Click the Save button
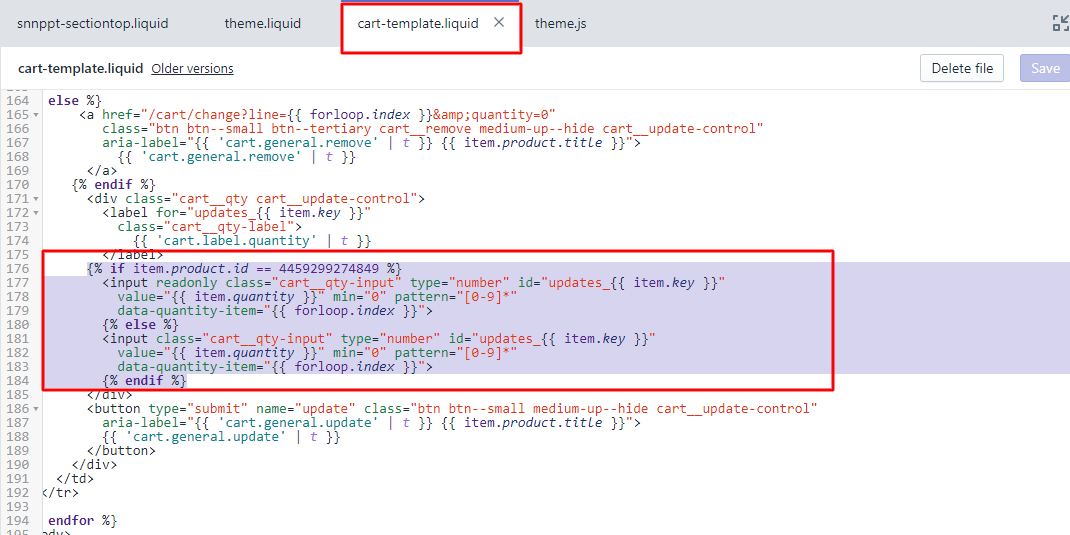This screenshot has width=1070, height=535. tap(1045, 69)
